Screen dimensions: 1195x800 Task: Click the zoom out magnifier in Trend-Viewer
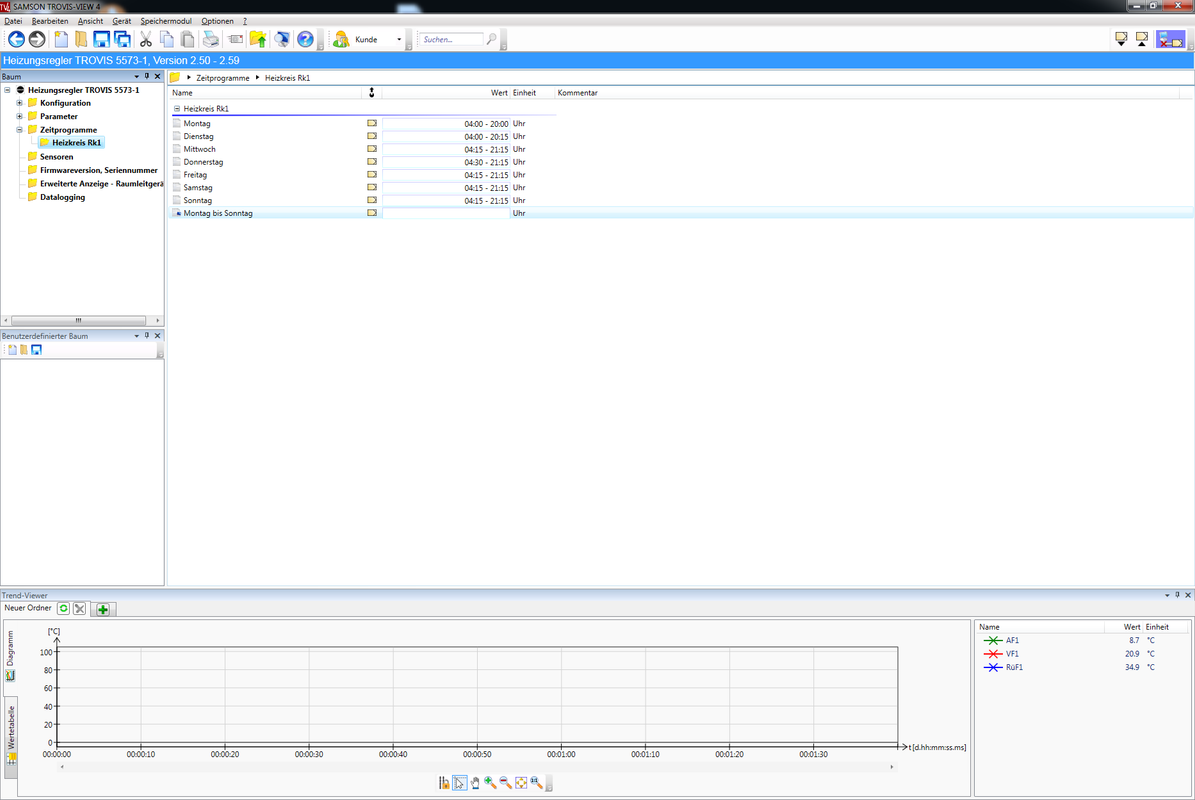coord(505,782)
